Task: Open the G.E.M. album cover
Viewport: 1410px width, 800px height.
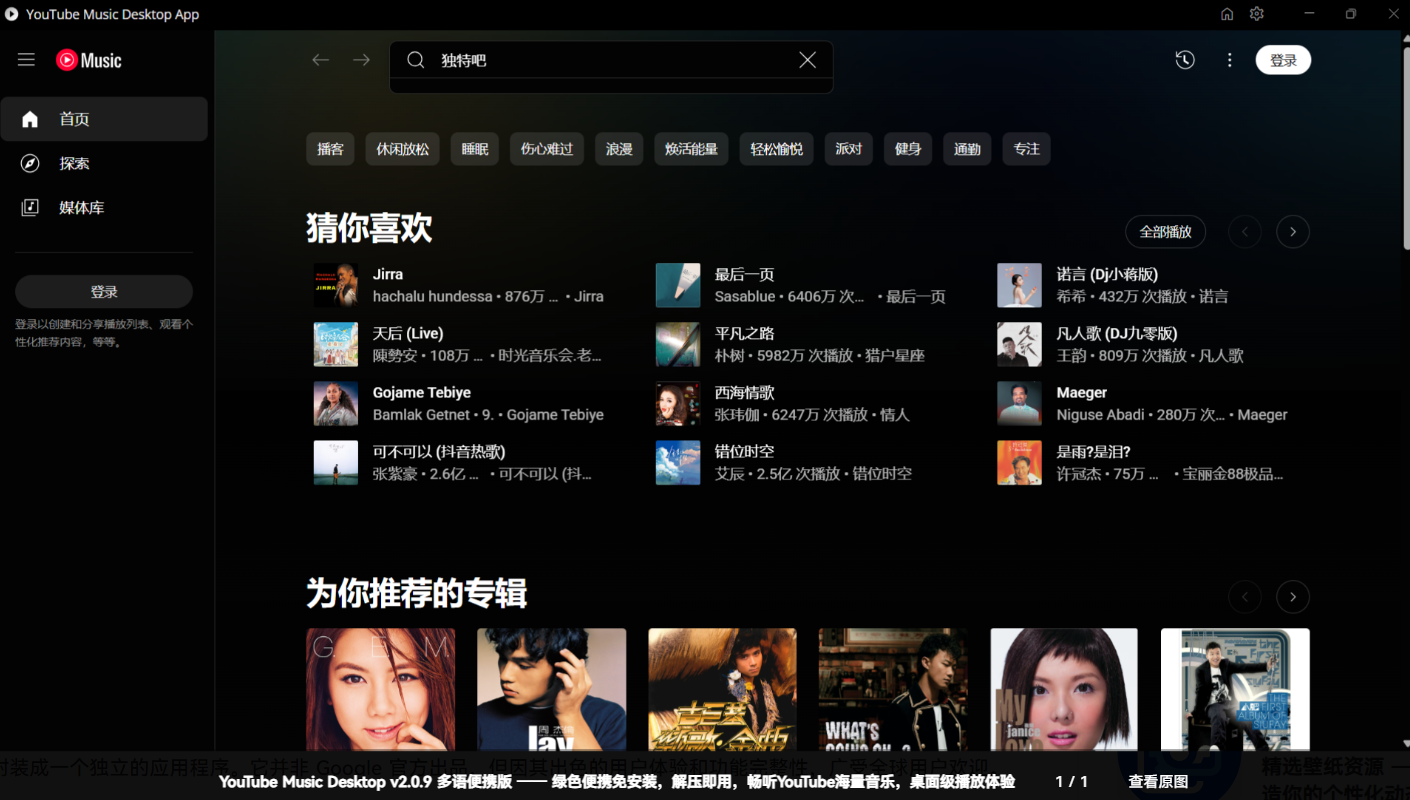Action: 380,690
